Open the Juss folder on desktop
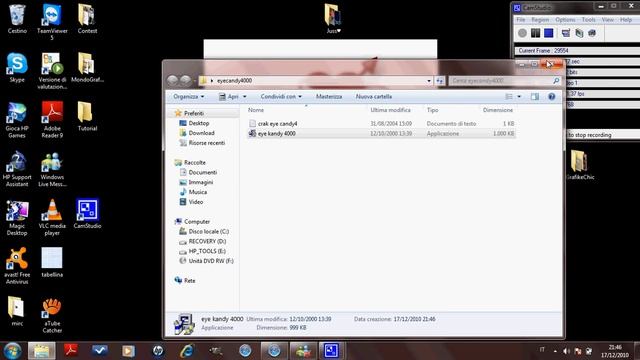Viewport: 640px width, 360px height. [333, 19]
